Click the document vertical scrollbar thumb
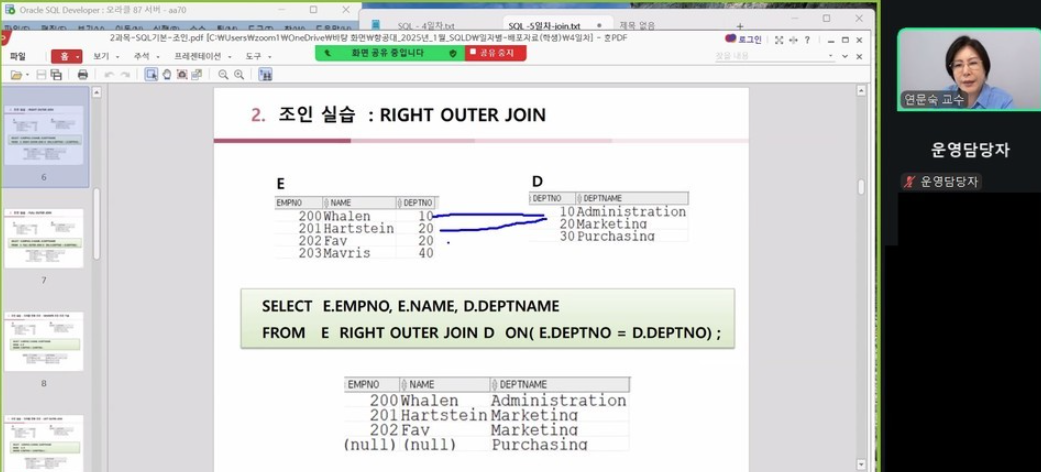Viewport: 1041px width, 472px height. tap(861, 187)
